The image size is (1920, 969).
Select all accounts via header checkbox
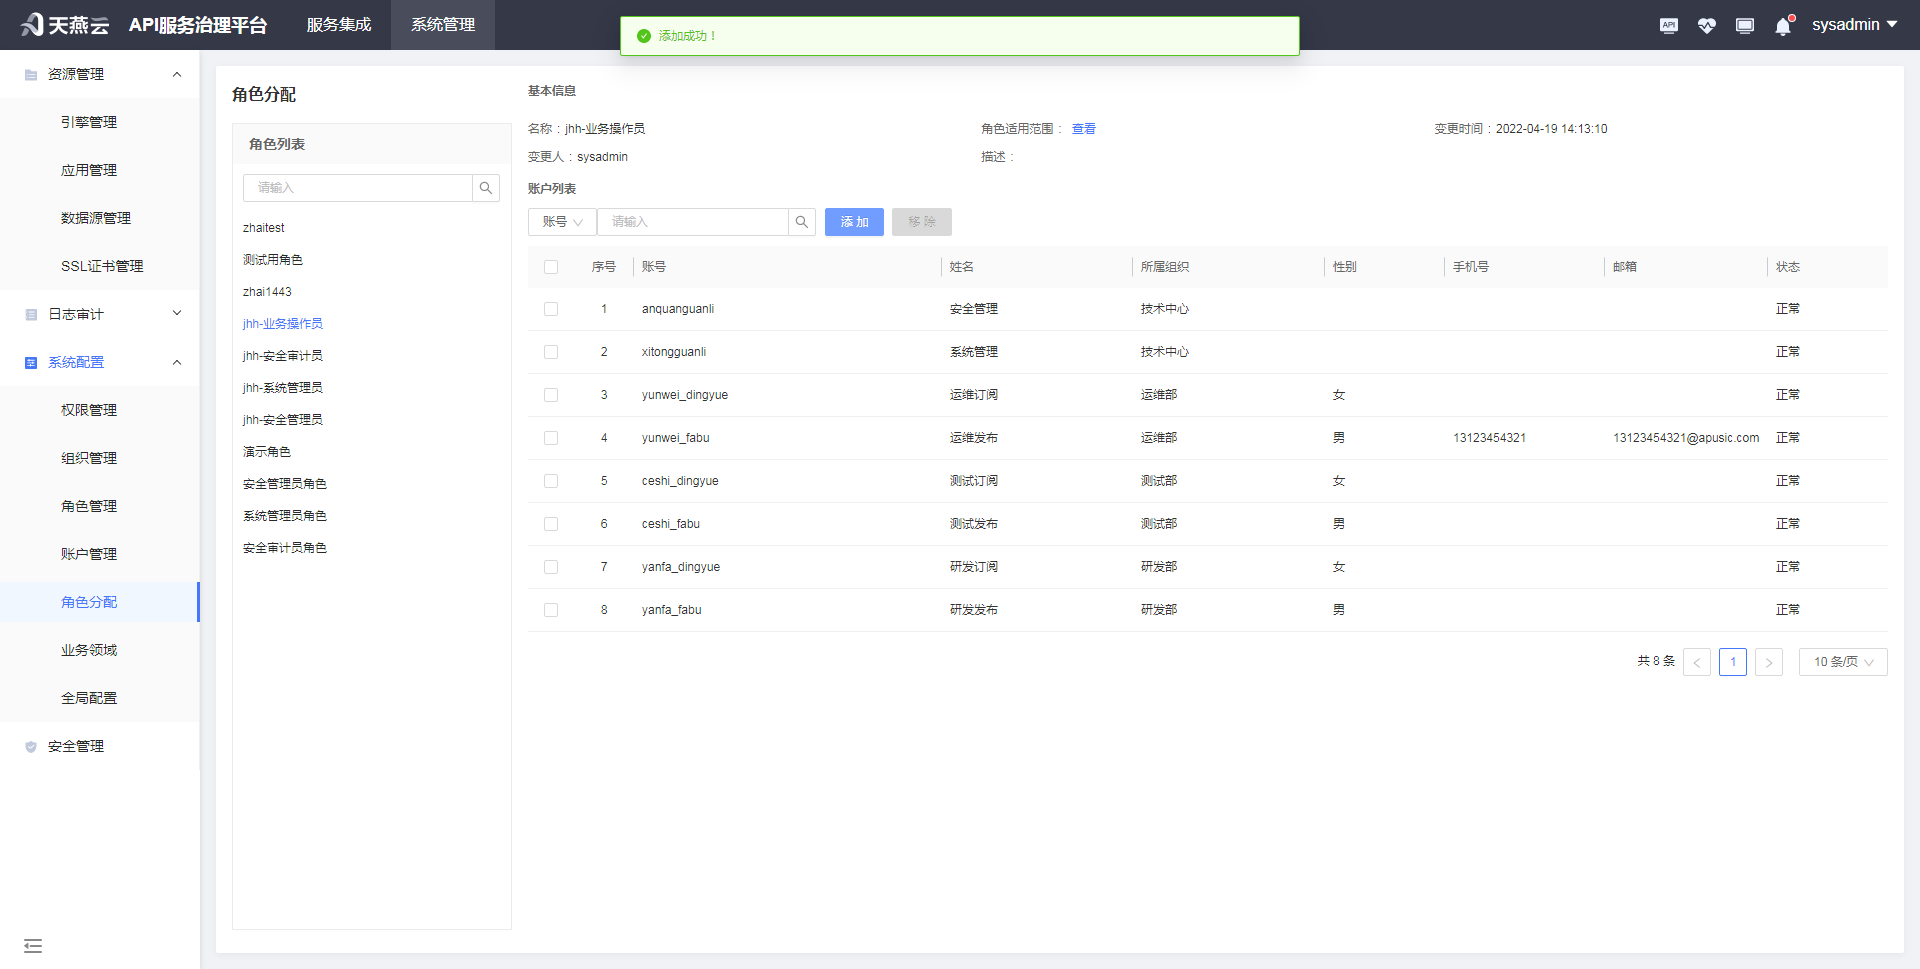[551, 267]
